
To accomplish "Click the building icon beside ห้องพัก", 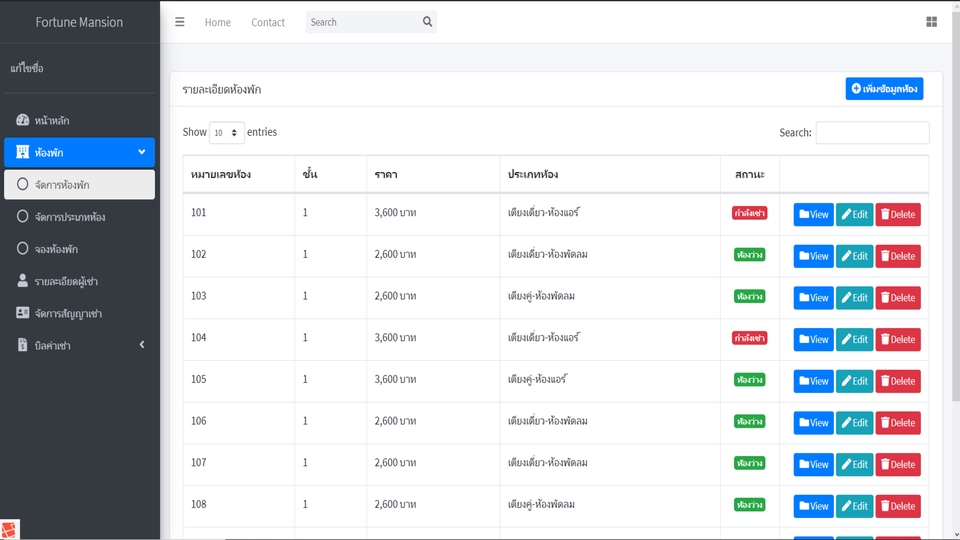I will coord(23,152).
